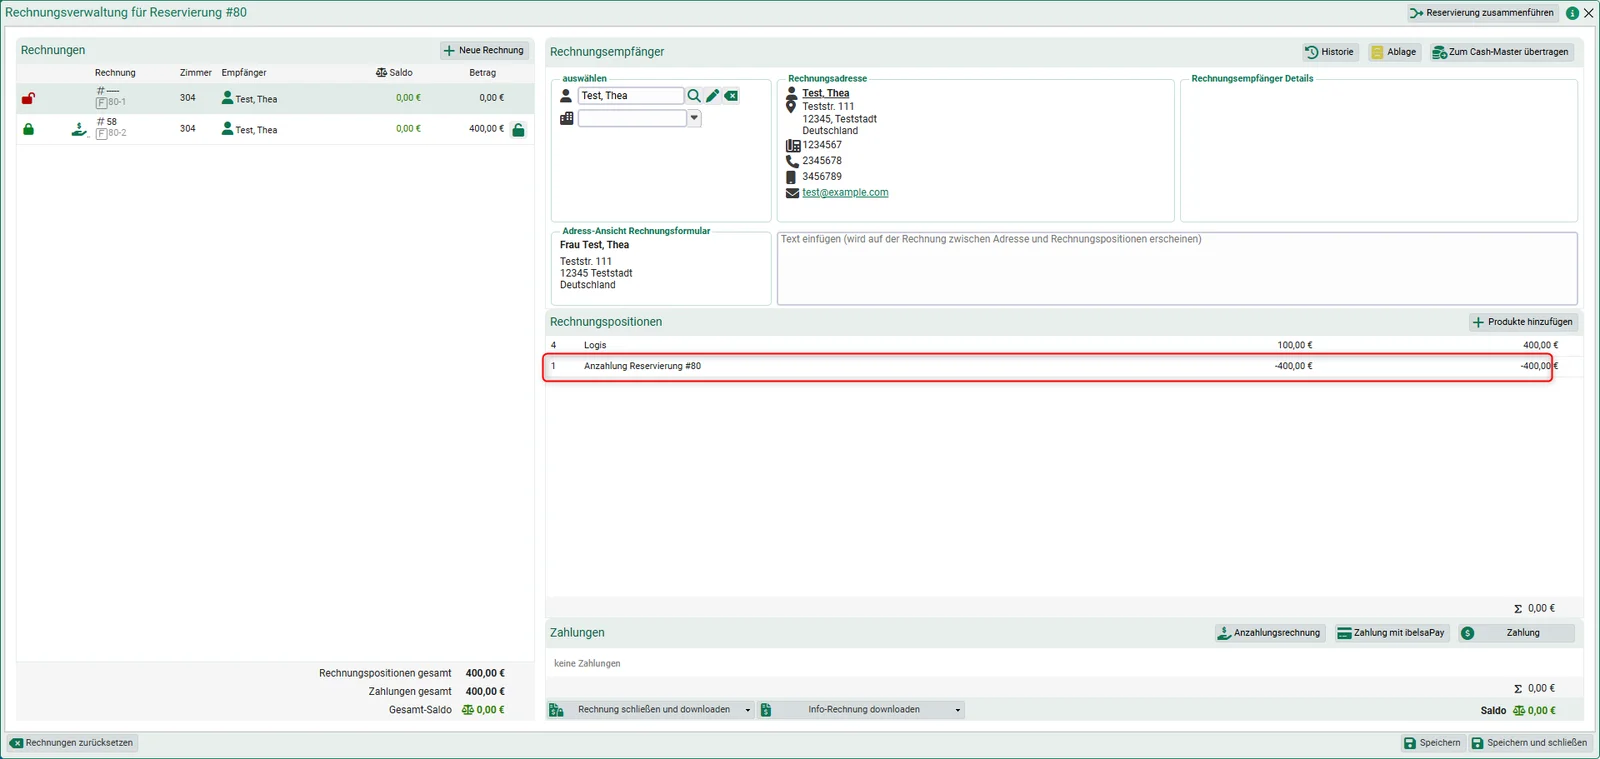Click Rechnungen zurücksetzen
Image resolution: width=1600 pixels, height=759 pixels.
pyautogui.click(x=72, y=743)
